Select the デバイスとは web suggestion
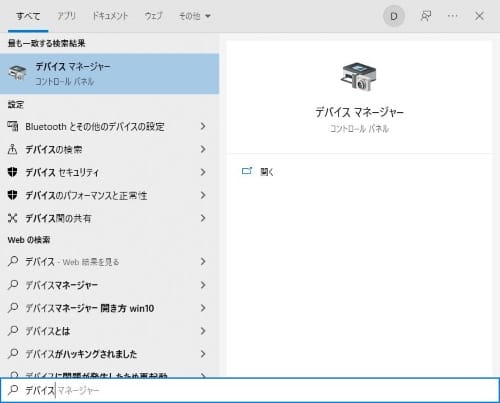Screen dimensions: 500x403 [109, 331]
